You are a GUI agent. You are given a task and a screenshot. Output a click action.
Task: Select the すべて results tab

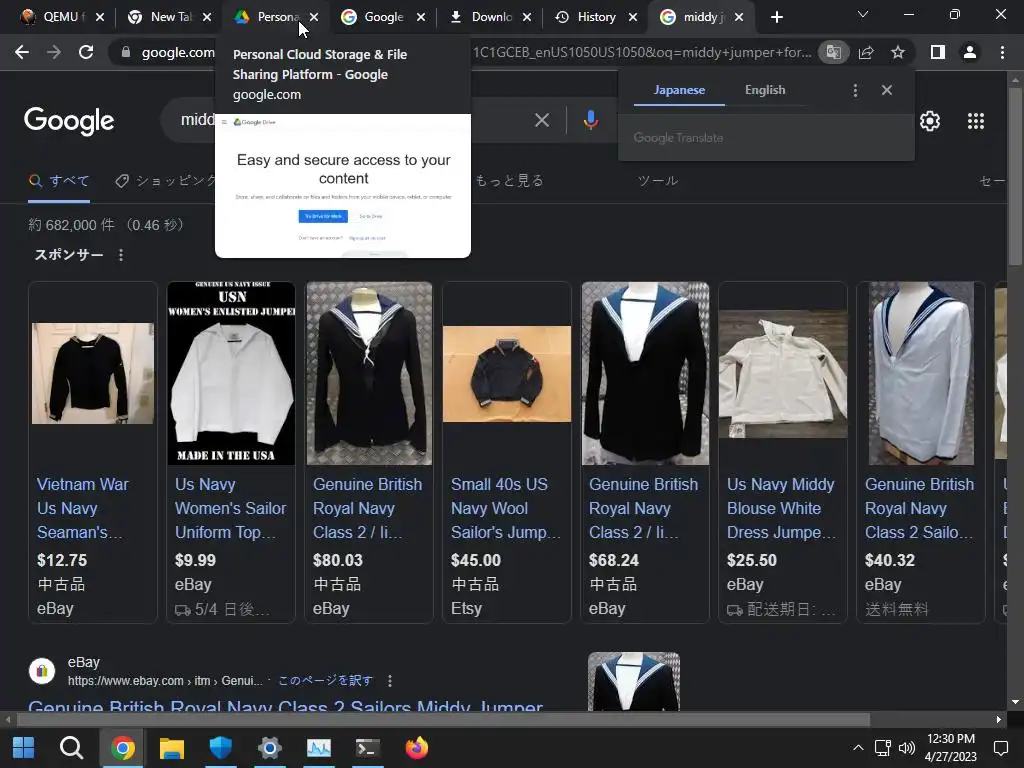click(59, 181)
